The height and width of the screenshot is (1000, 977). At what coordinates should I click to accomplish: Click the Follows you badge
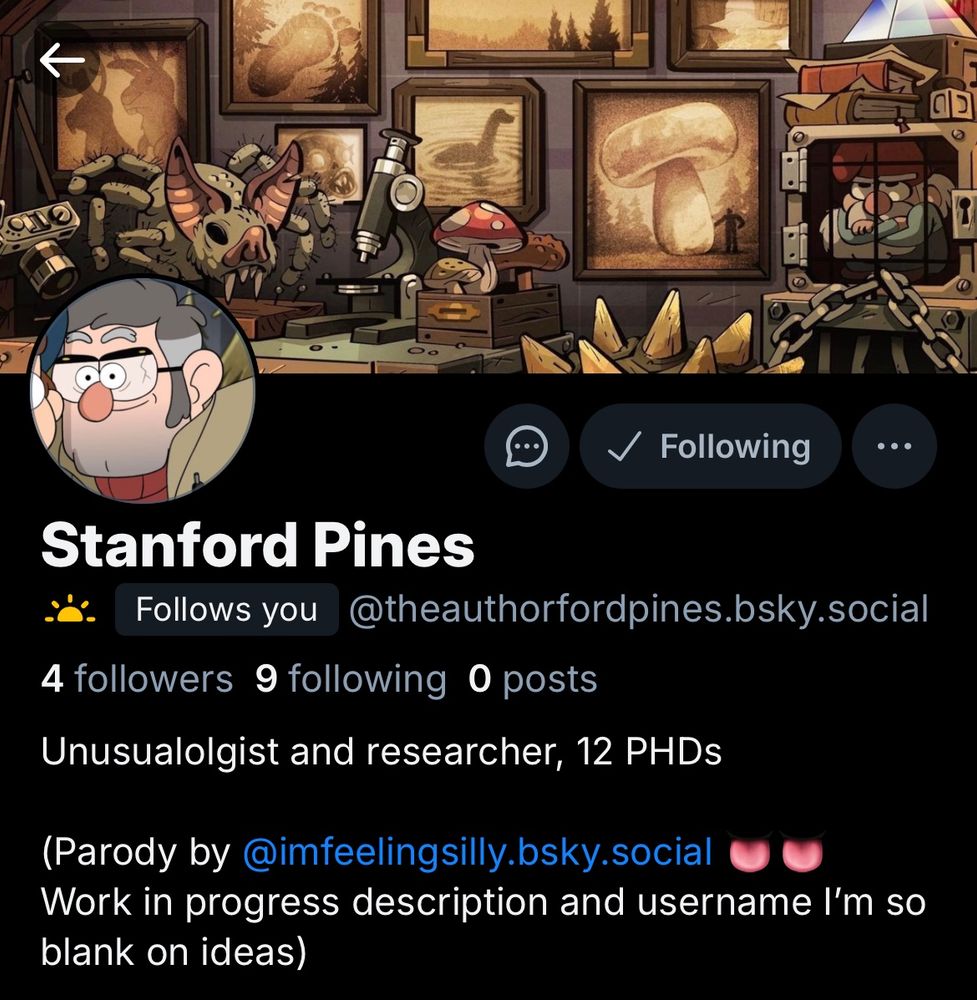[226, 610]
